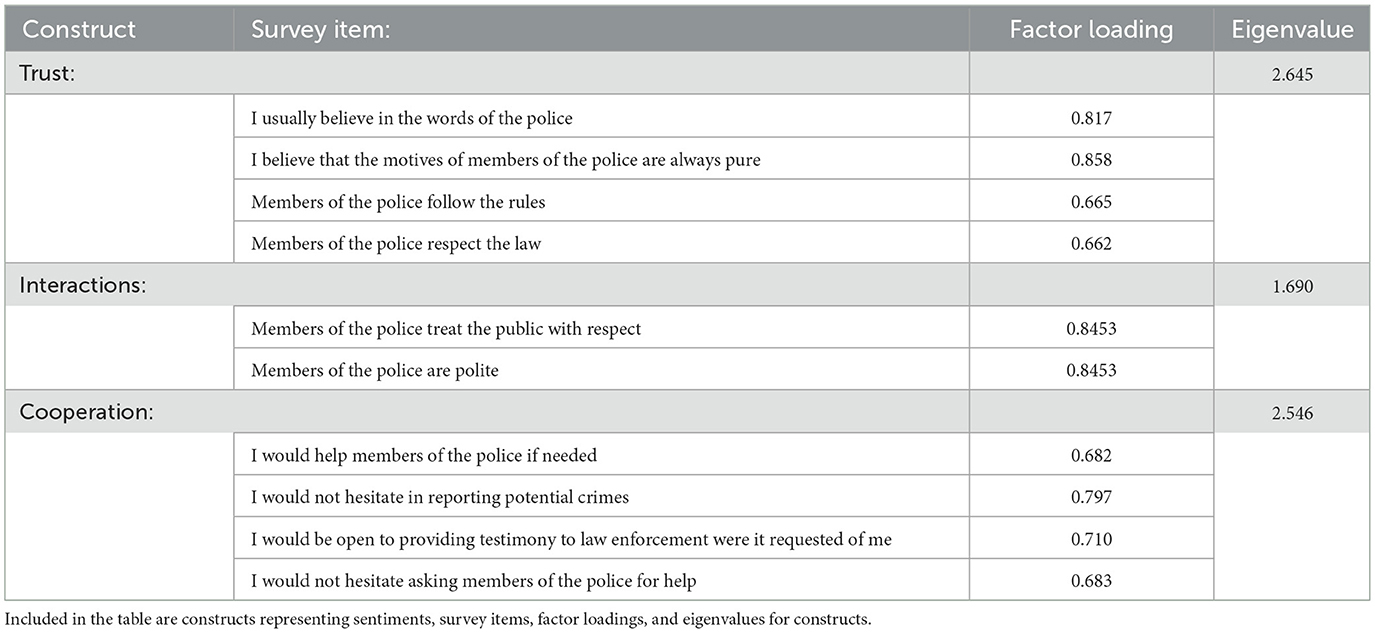Image resolution: width=1375 pixels, height=633 pixels.
Task: Click the factor loading for 'police are polite'
Action: pos(1091,371)
